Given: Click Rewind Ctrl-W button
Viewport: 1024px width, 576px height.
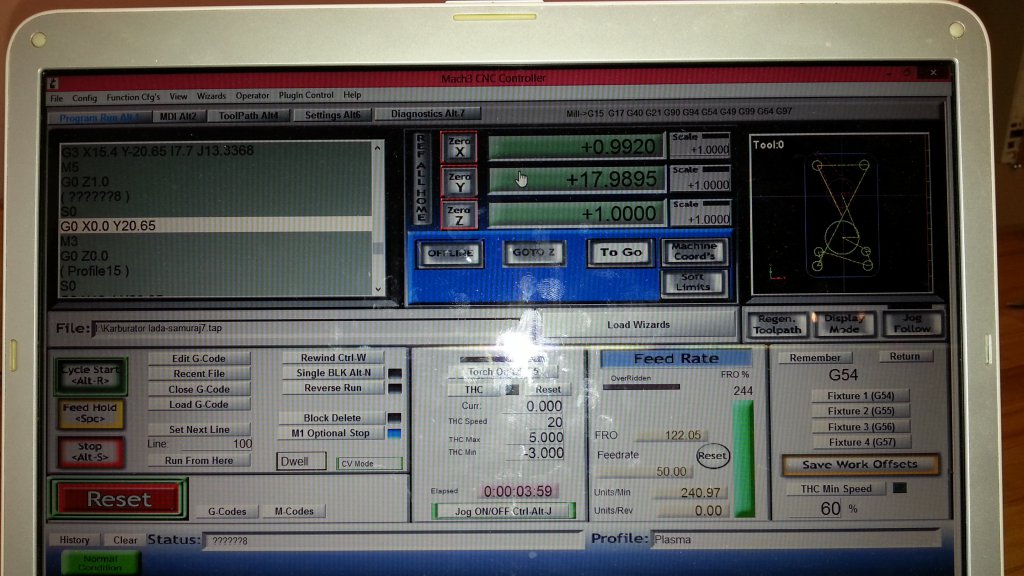Looking at the screenshot, I should tap(333, 358).
